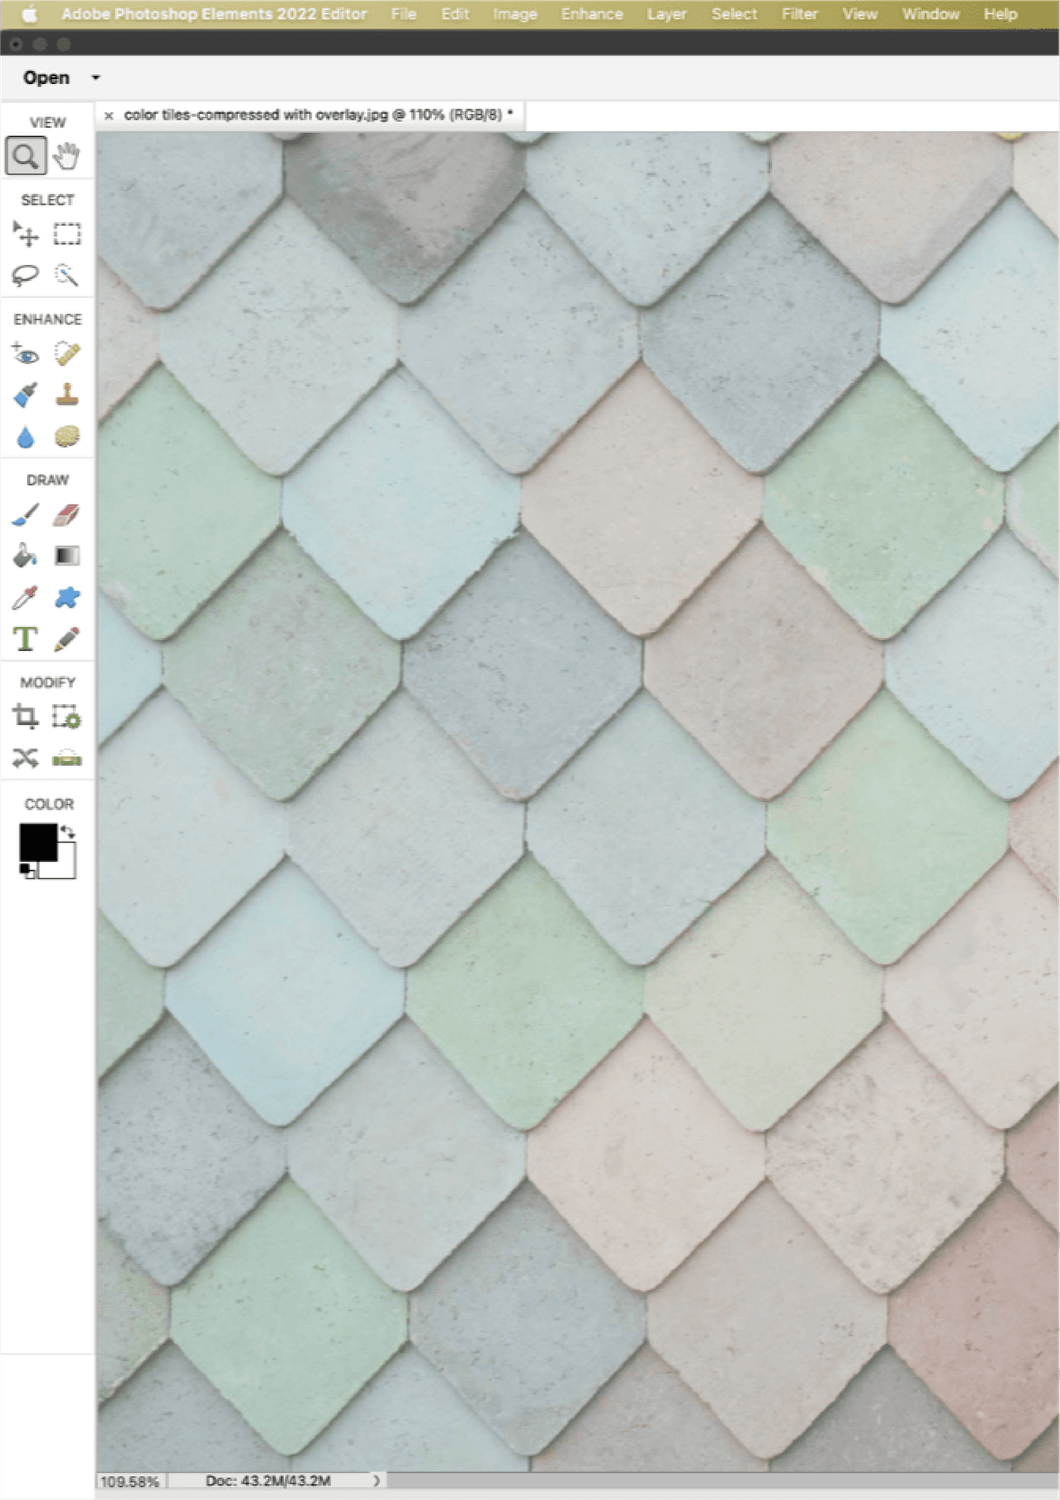This screenshot has width=1060, height=1500.
Task: Swap foreground and background colors
Action: [x=68, y=831]
